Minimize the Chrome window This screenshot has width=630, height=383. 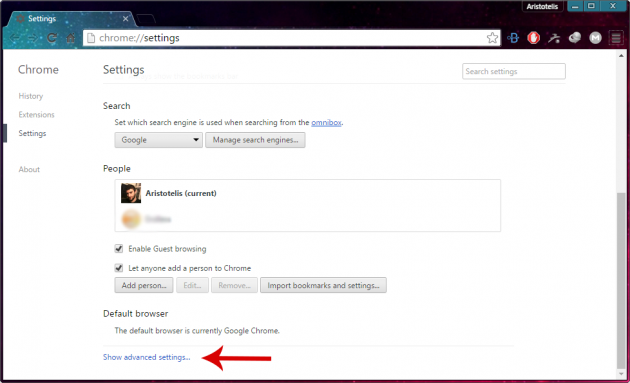575,6
